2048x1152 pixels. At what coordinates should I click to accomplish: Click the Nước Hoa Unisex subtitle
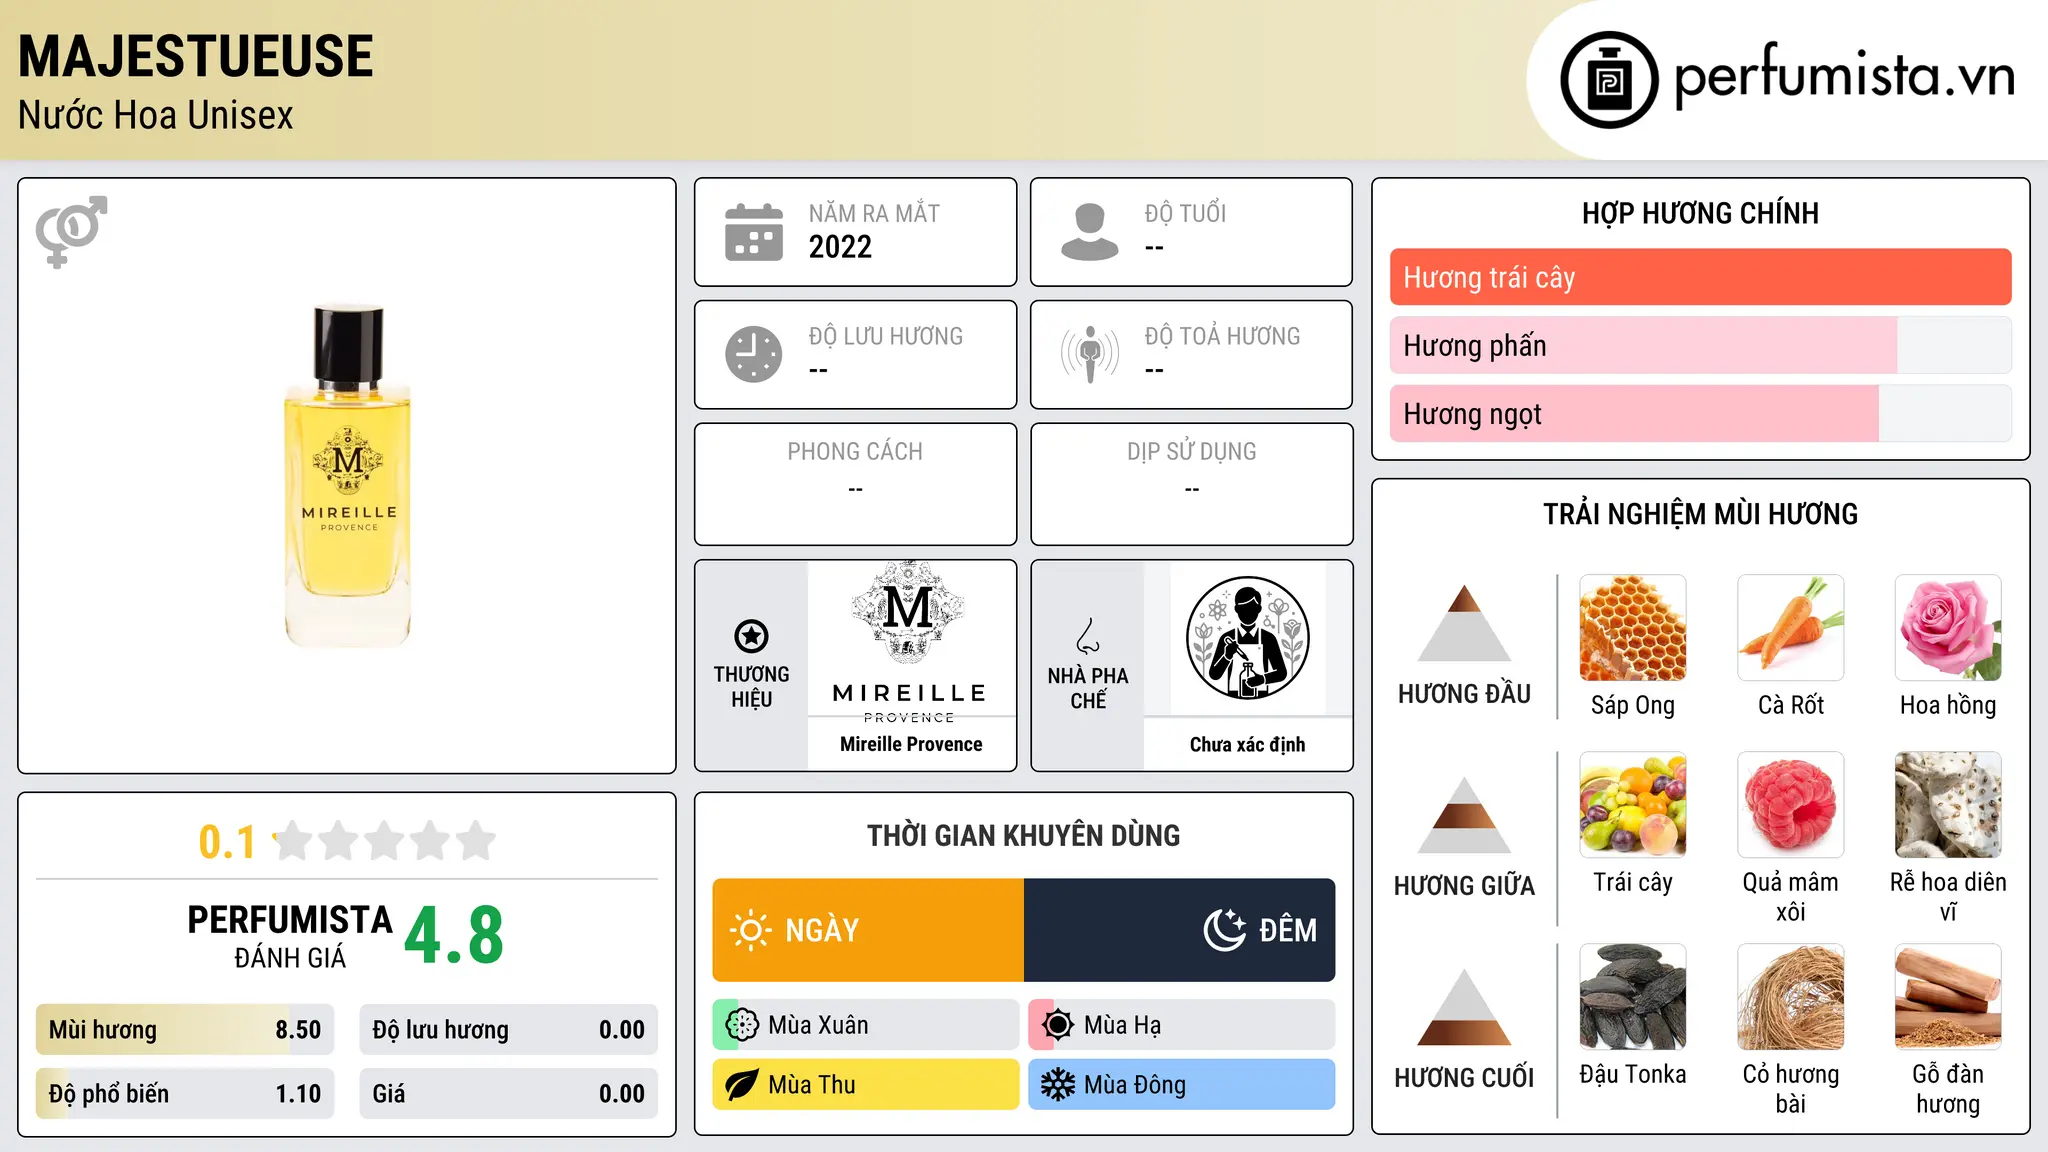pyautogui.click(x=156, y=115)
